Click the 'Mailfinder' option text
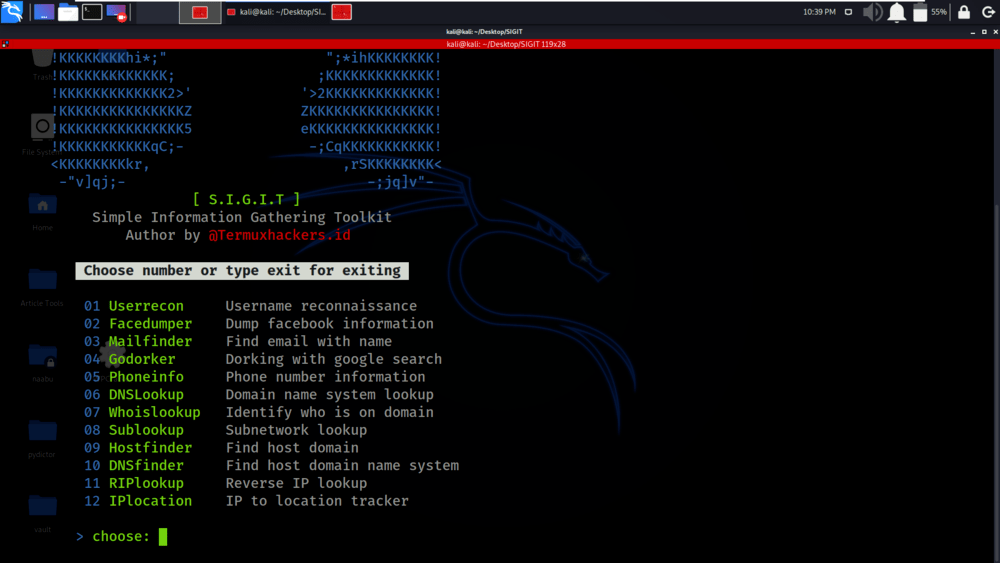1000x563 pixels. point(151,342)
